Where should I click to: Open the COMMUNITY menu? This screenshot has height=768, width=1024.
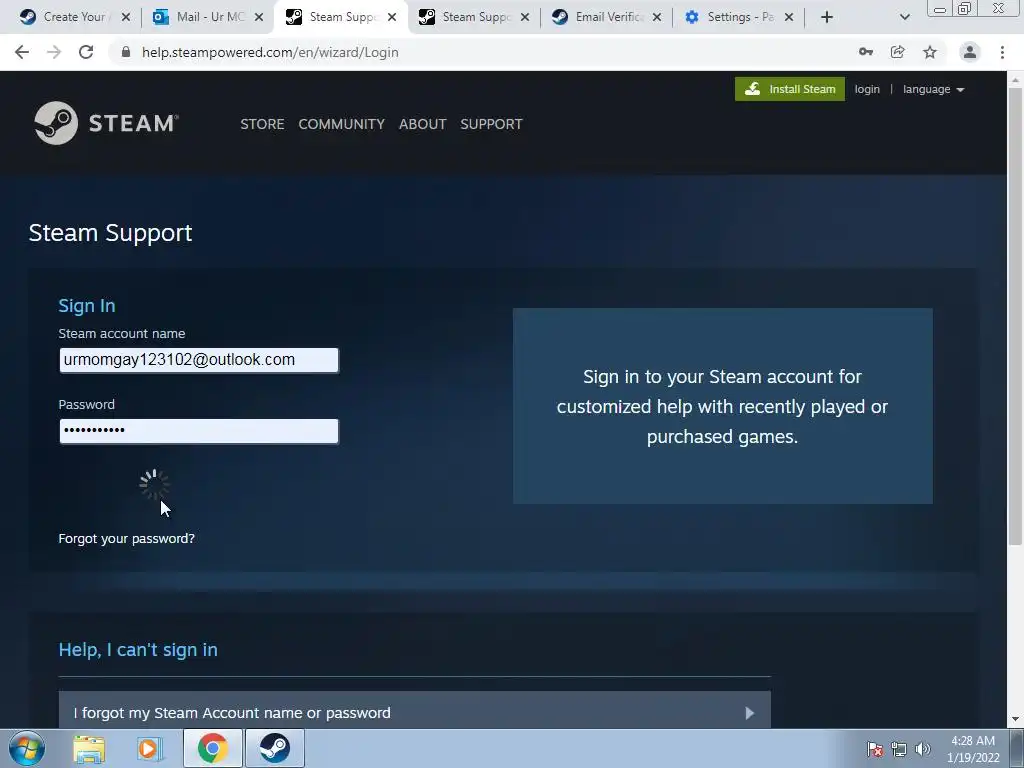click(x=342, y=124)
